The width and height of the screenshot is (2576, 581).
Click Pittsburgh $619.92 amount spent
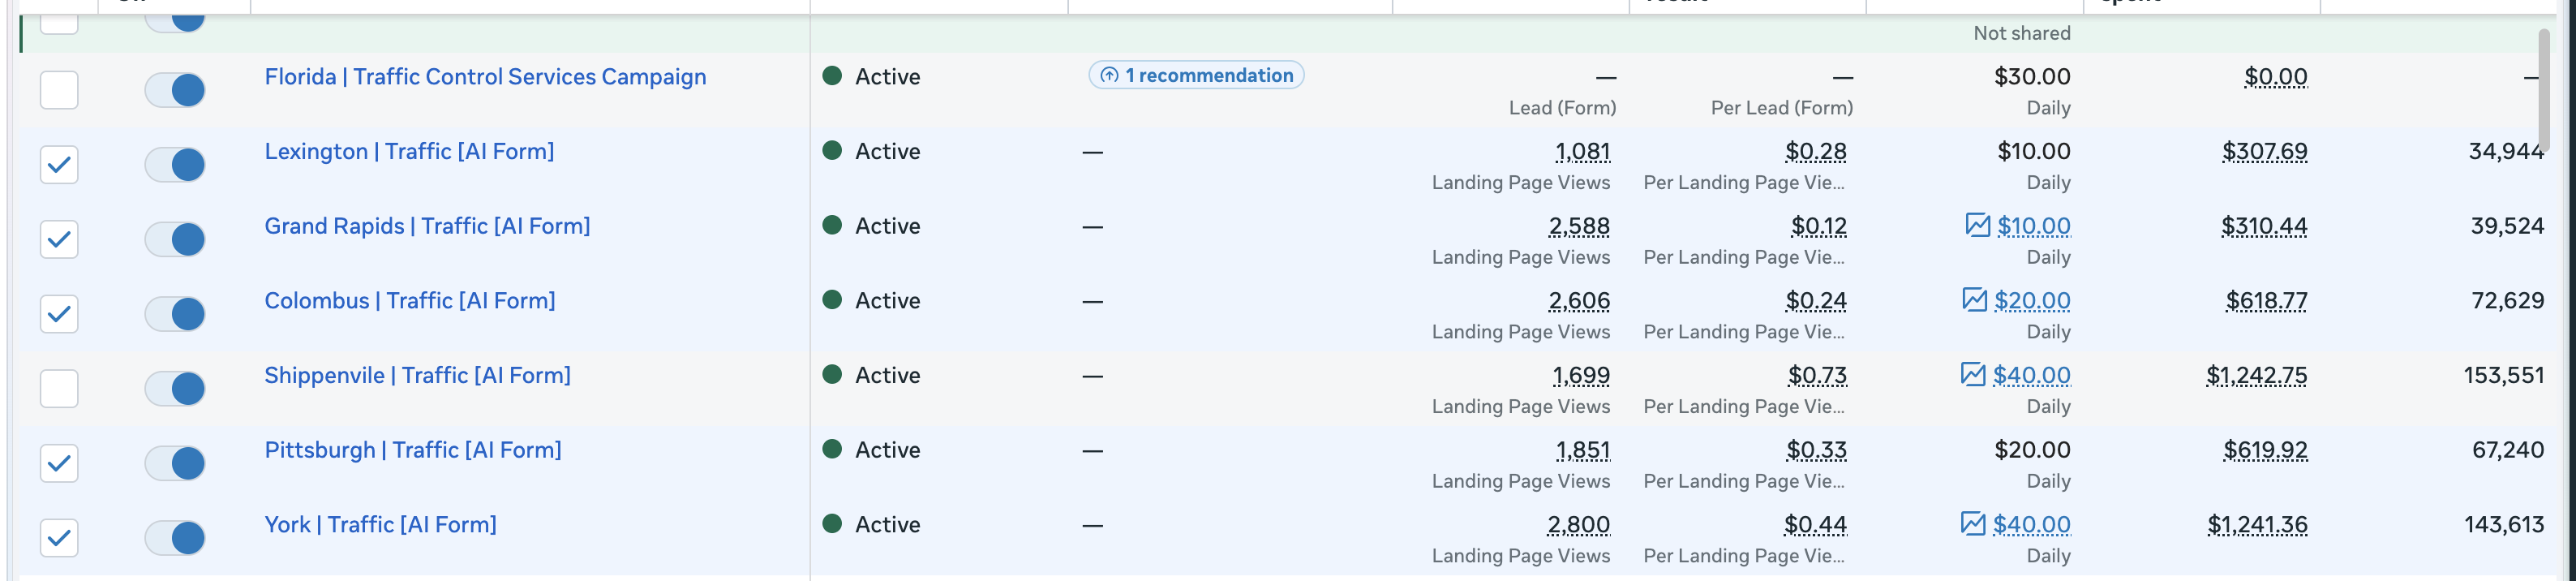tap(2266, 450)
